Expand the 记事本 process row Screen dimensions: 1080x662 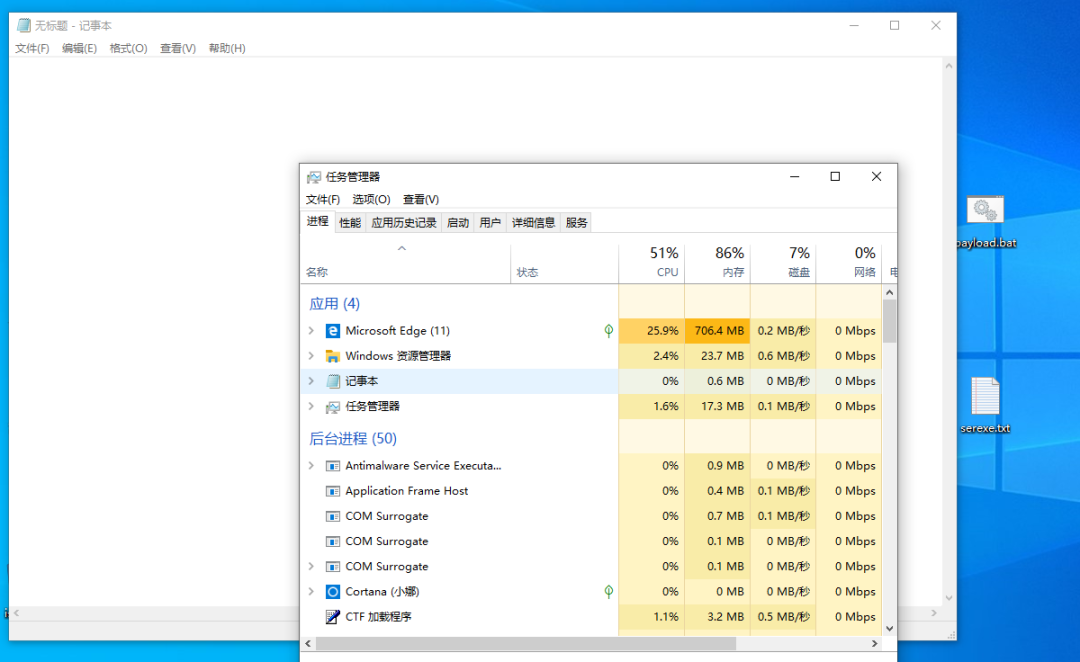311,381
